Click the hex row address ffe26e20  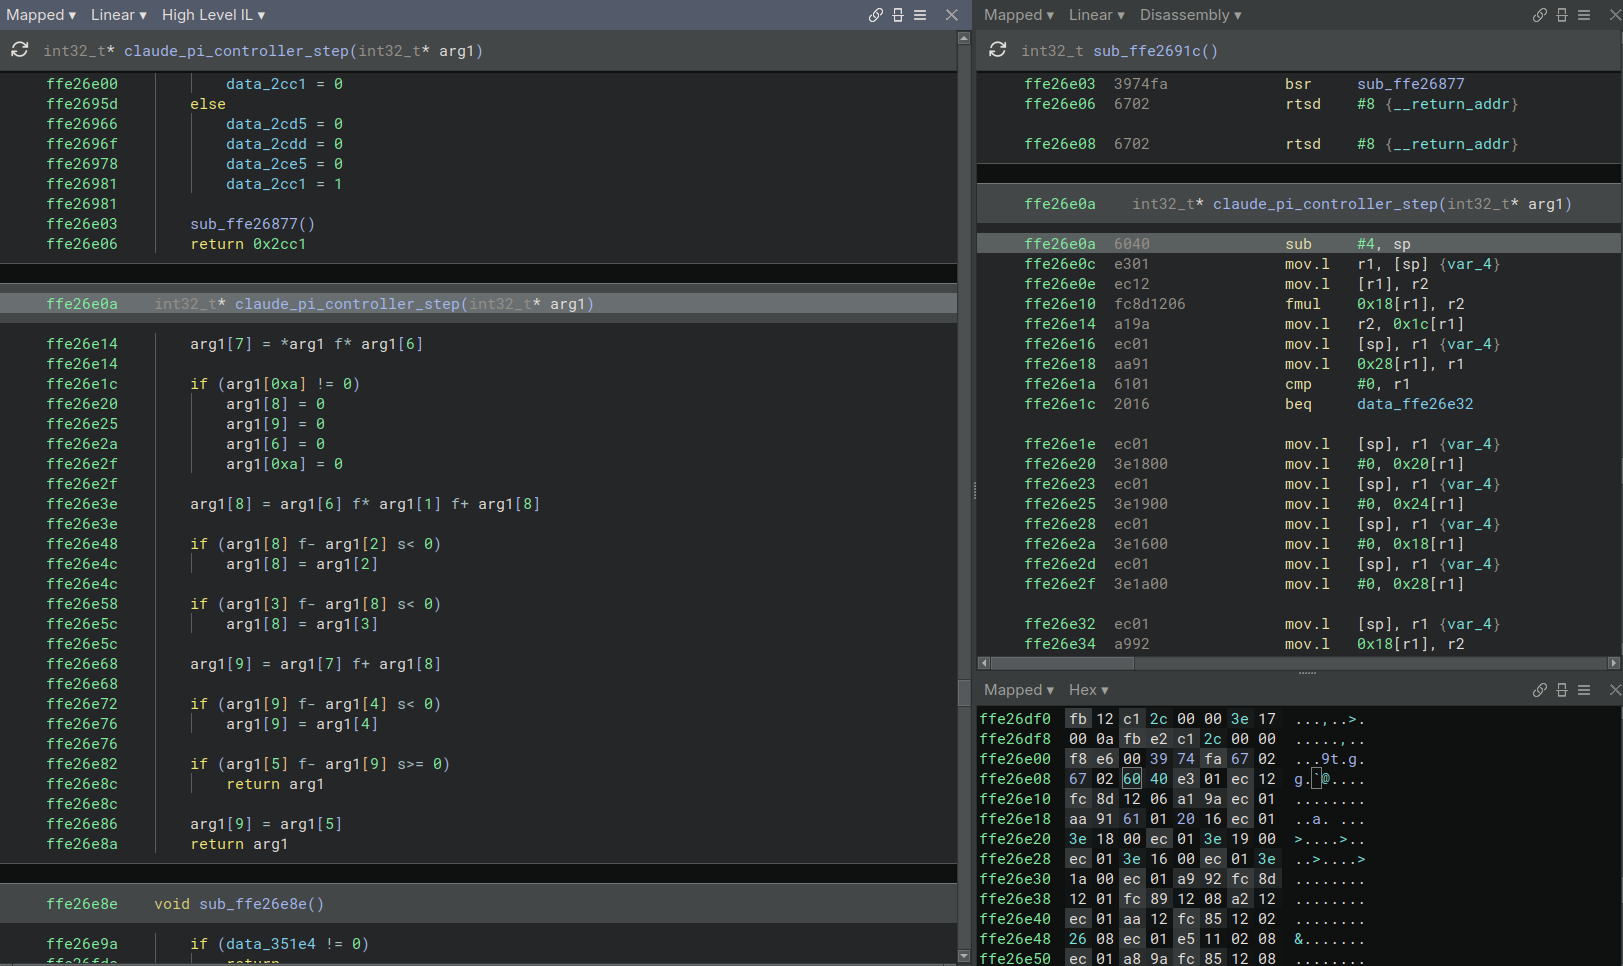pyautogui.click(x=1015, y=839)
